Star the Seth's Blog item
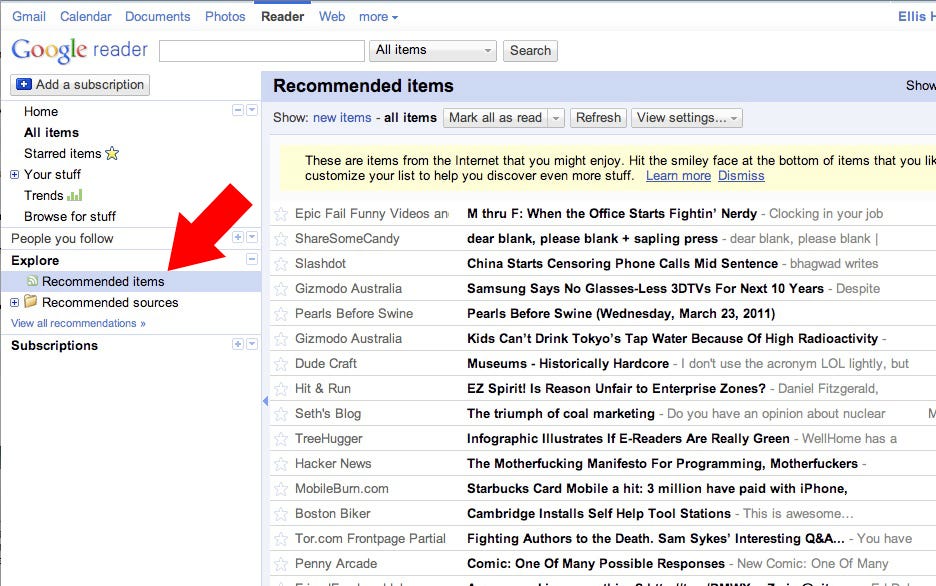The height and width of the screenshot is (586, 936). click(x=281, y=415)
